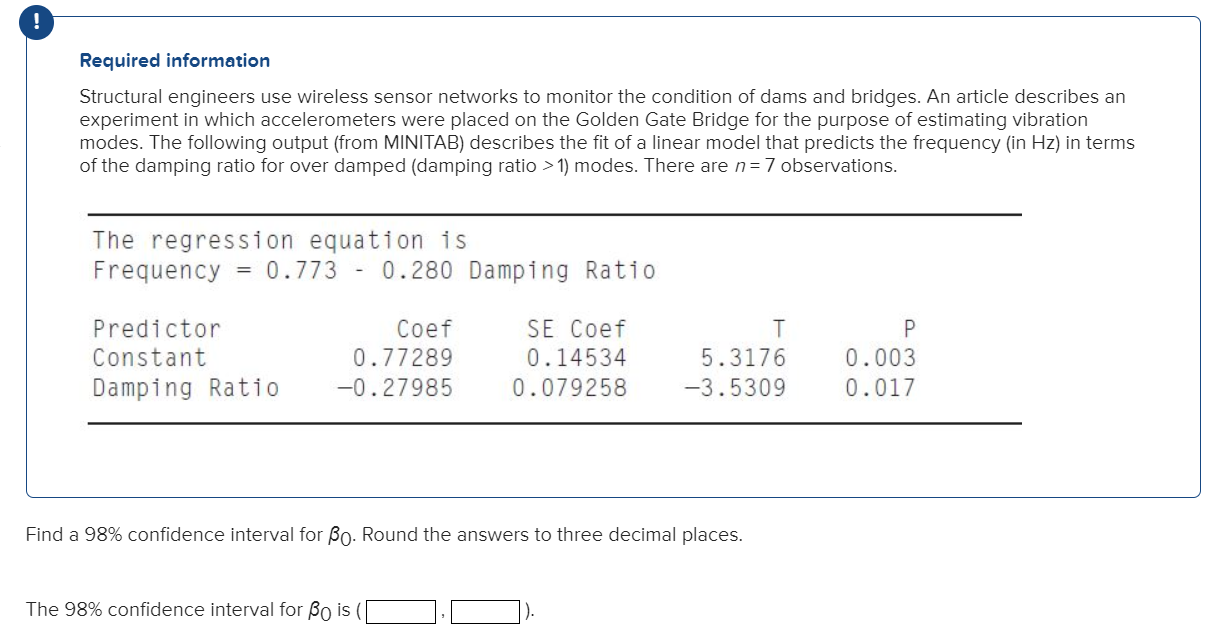Viewport: 1216px width, 638px height.
Task: Select the SE Coef value 0.14534
Action: (578, 357)
